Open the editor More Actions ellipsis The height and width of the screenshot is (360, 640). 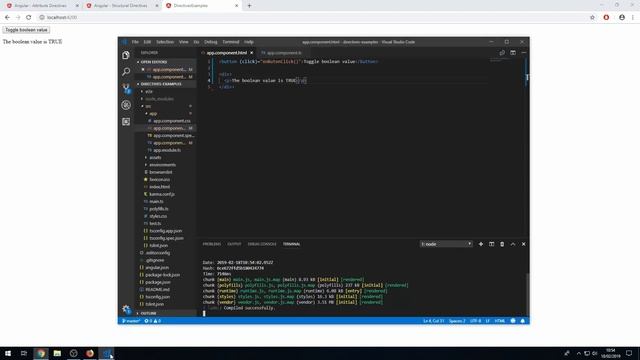pyautogui.click(x=524, y=53)
